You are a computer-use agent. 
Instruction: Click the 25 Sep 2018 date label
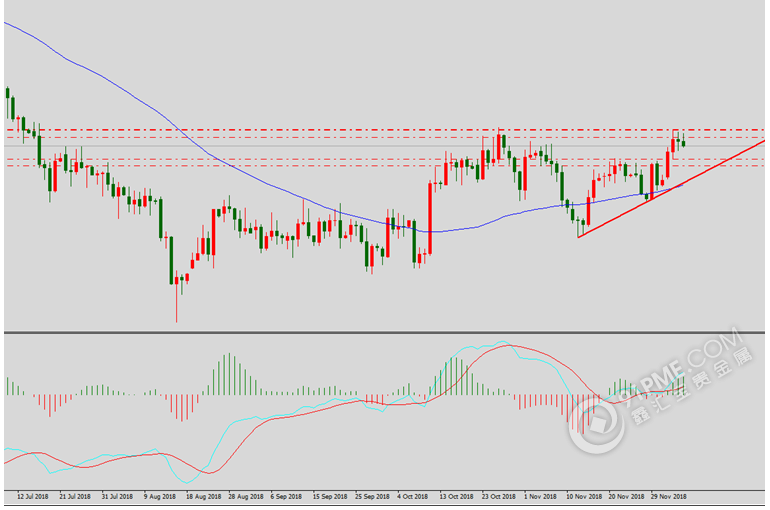[372, 496]
